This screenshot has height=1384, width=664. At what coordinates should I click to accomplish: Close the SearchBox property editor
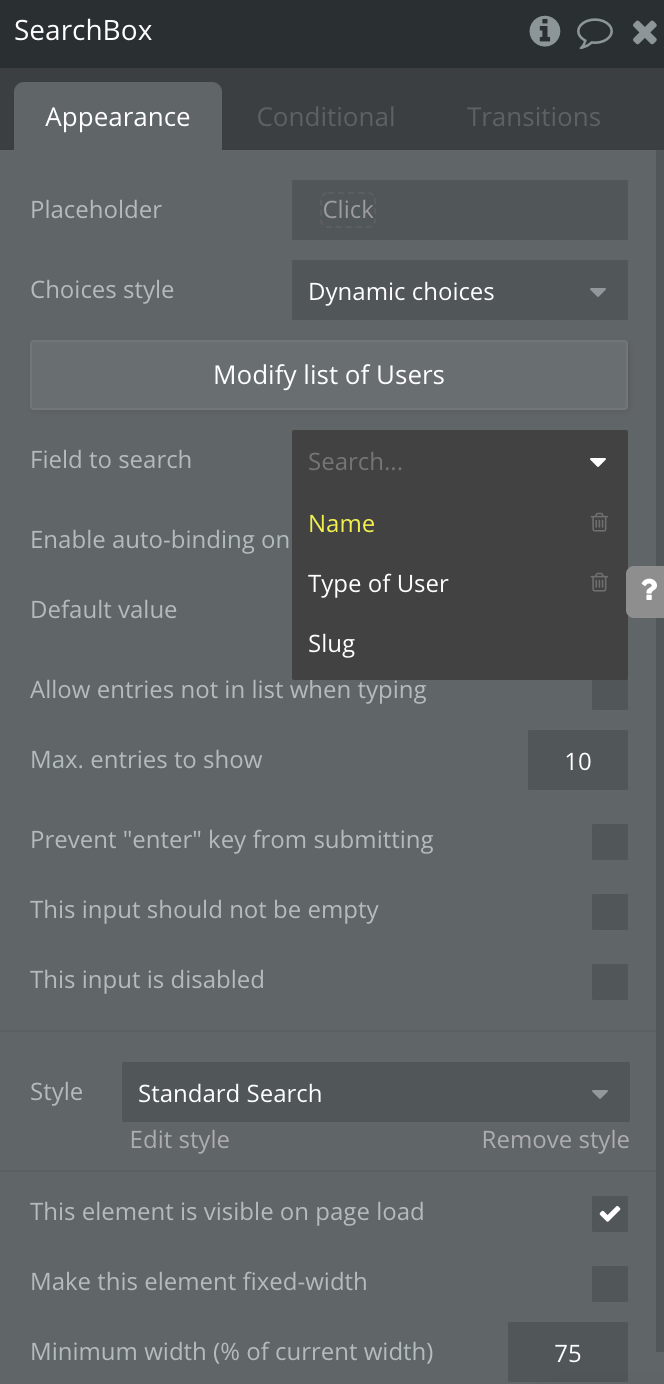click(x=644, y=33)
